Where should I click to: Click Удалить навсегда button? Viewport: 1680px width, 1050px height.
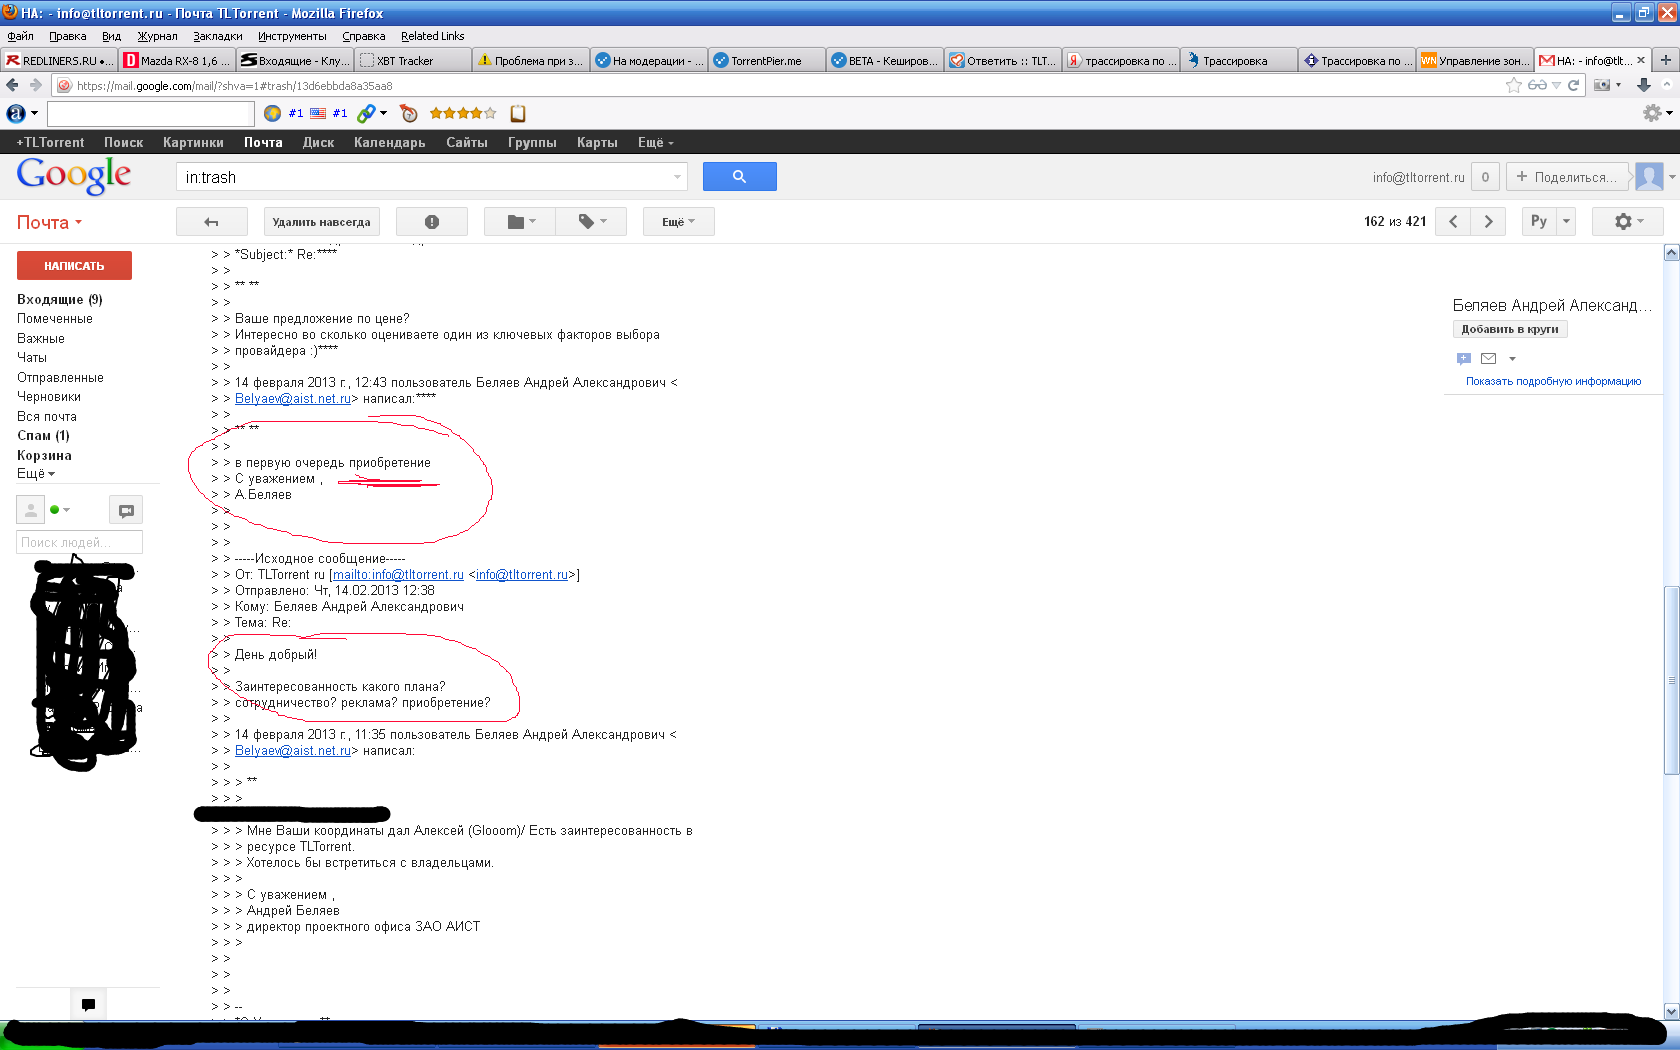click(x=321, y=222)
